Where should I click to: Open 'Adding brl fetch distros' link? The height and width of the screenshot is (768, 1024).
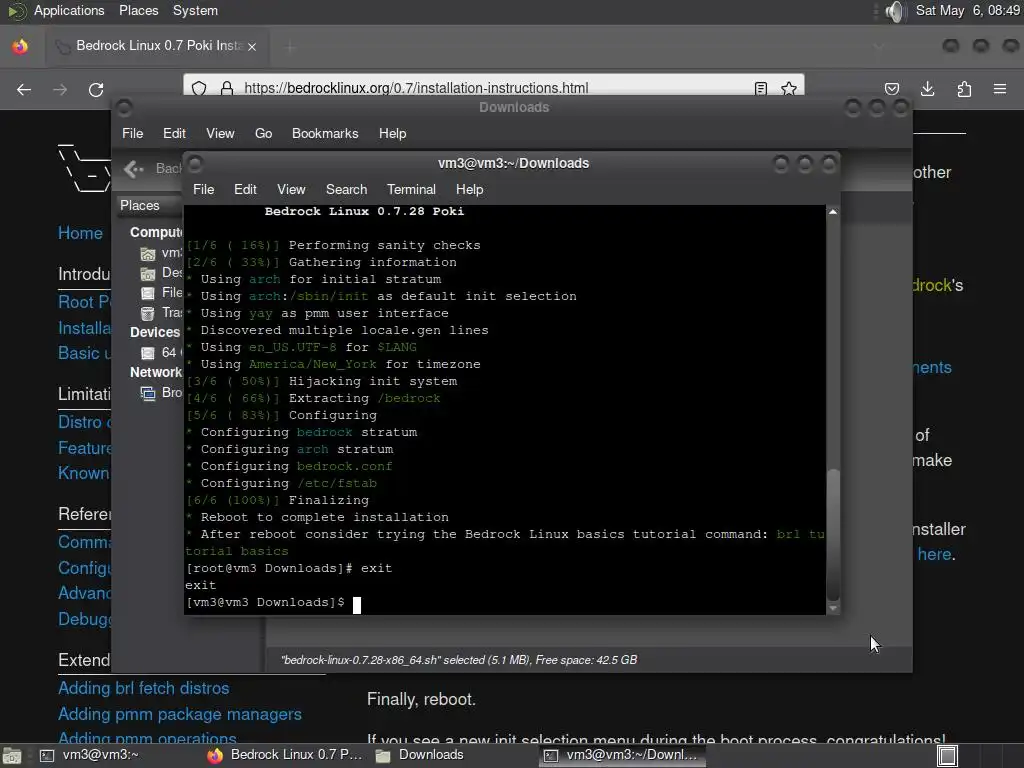point(144,688)
